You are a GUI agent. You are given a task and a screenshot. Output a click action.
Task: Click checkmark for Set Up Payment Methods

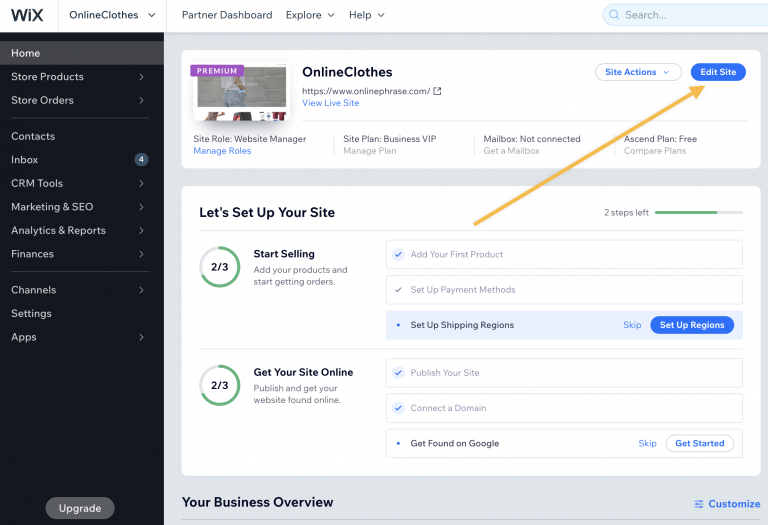click(398, 289)
